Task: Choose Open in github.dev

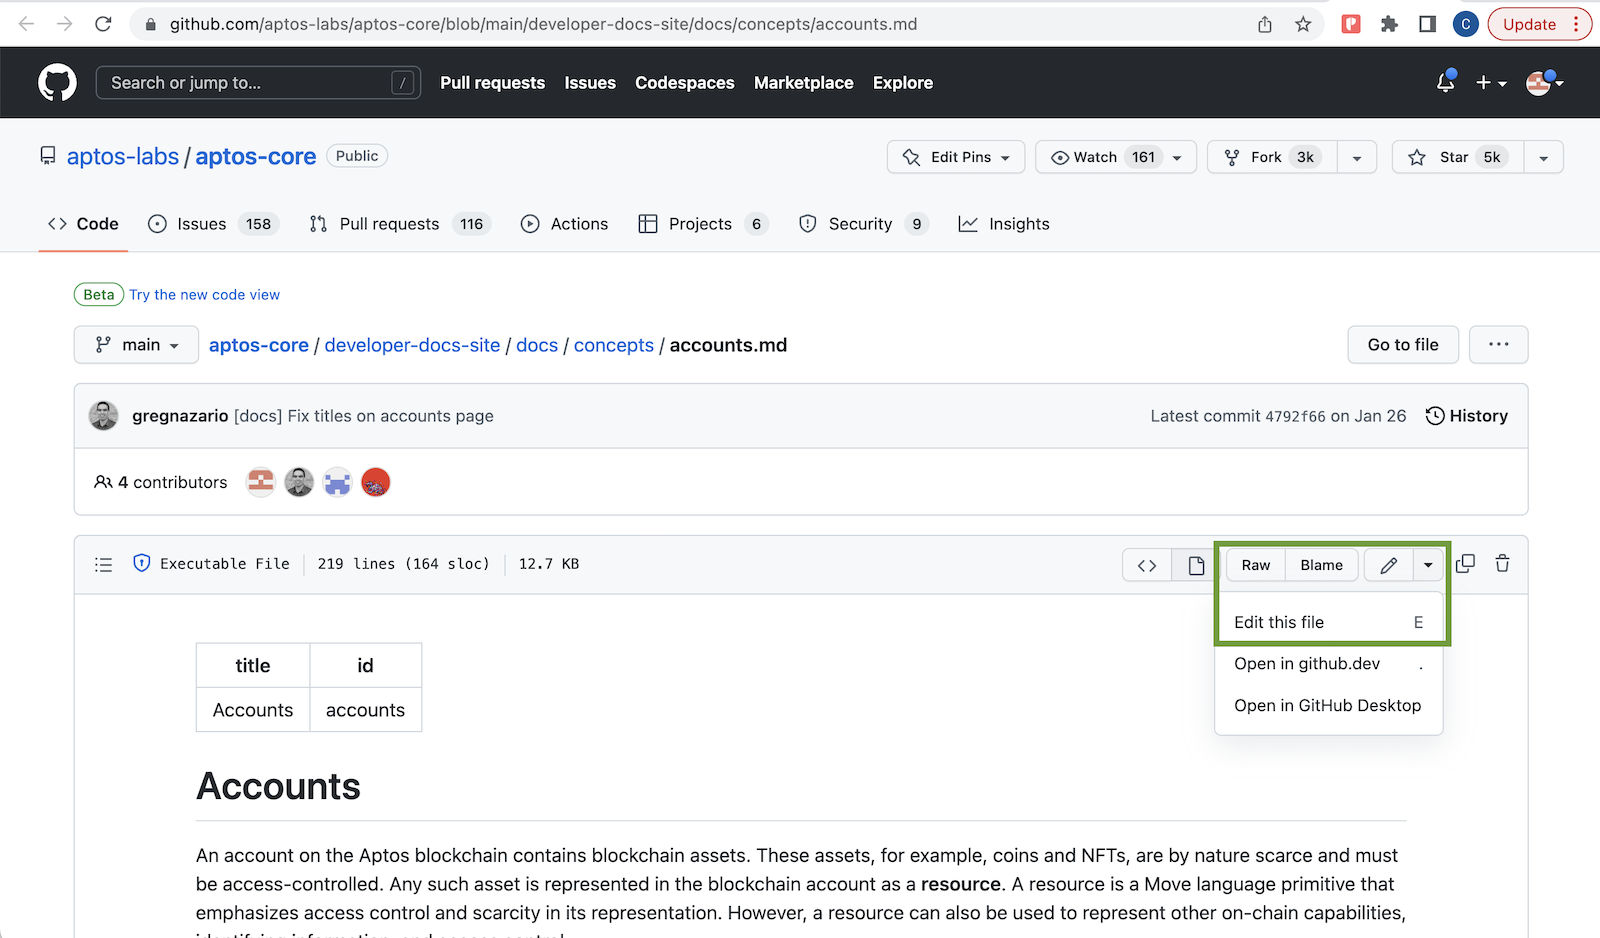Action: pos(1328,664)
